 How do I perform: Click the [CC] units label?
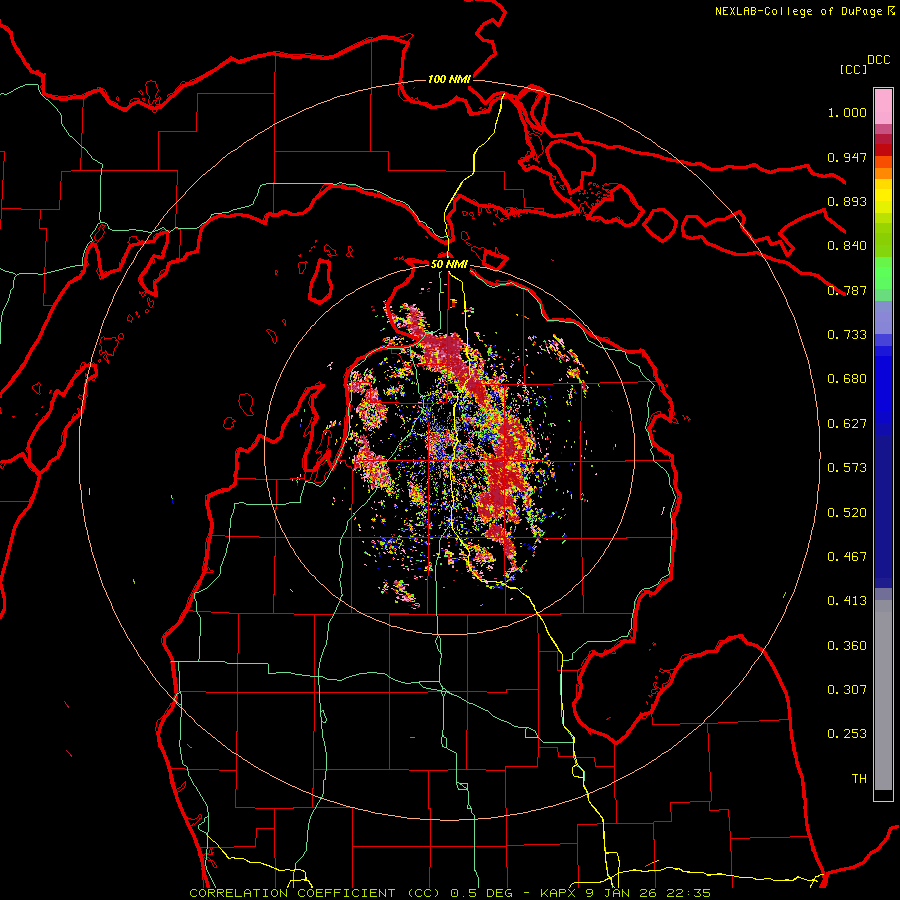pyautogui.click(x=854, y=69)
